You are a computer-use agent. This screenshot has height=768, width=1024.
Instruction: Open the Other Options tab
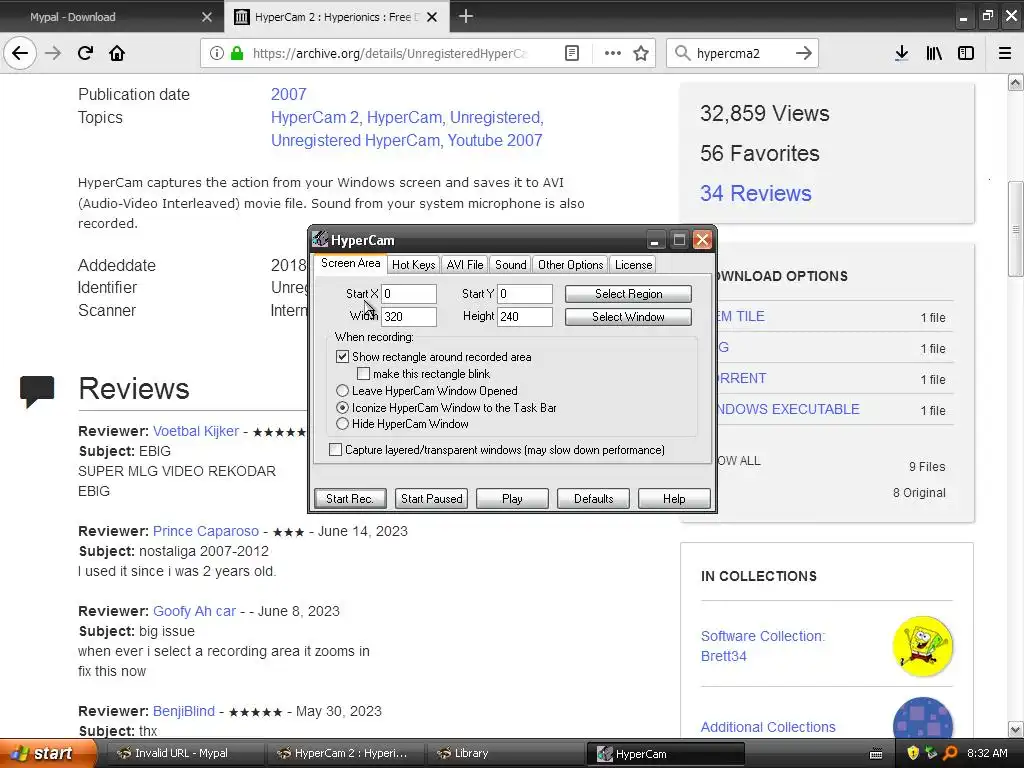point(571,264)
